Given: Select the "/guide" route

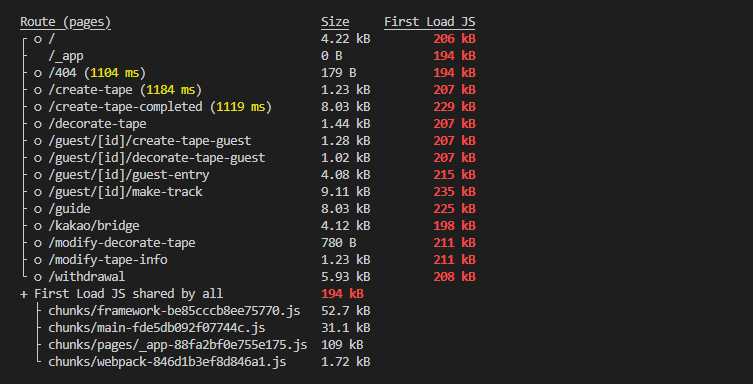Looking at the screenshot, I should pyautogui.click(x=69, y=209).
